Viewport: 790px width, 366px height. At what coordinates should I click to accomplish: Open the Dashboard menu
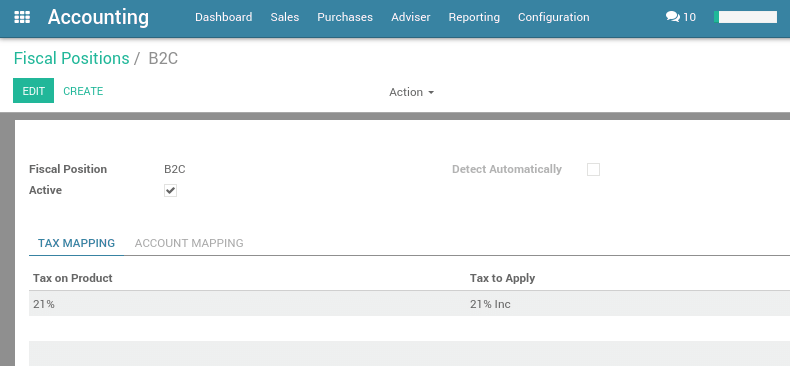(224, 17)
